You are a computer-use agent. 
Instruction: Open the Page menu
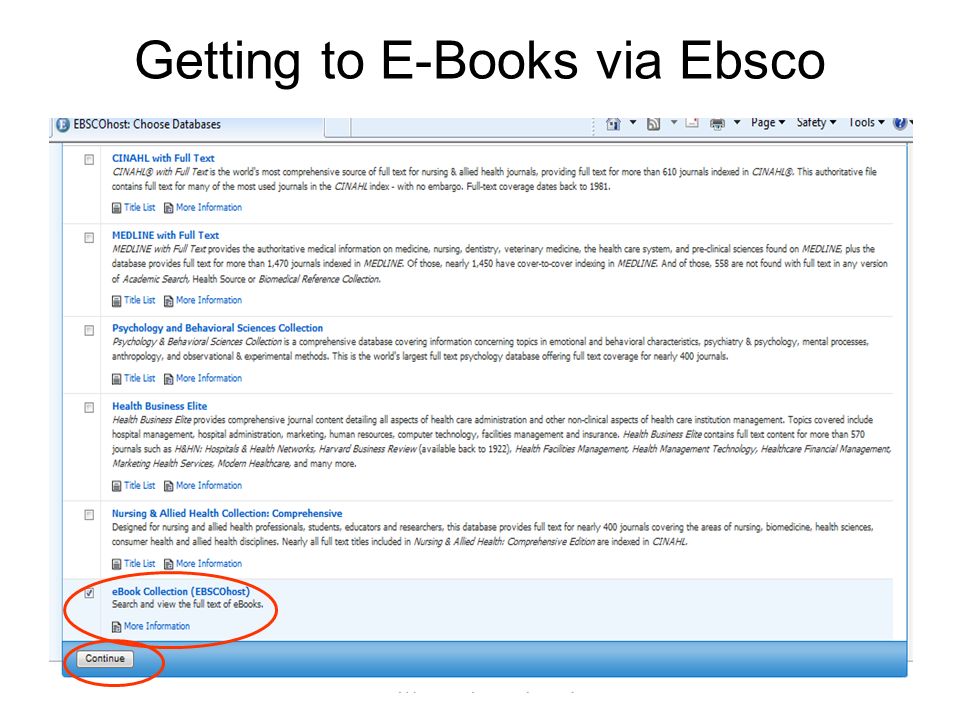click(768, 122)
